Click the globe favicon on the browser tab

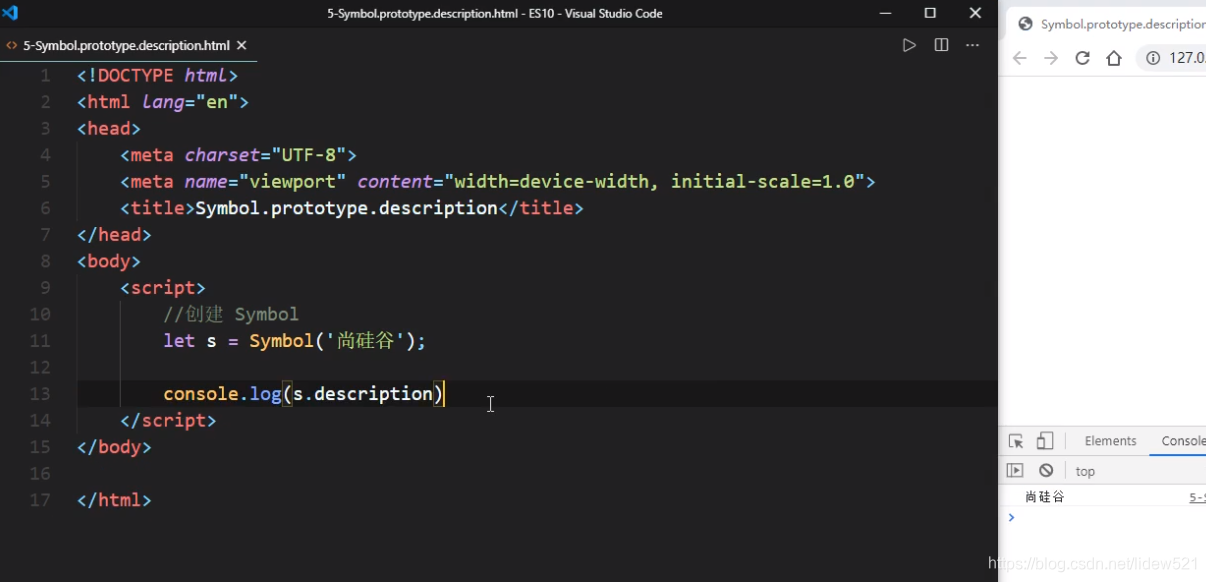click(x=1025, y=24)
